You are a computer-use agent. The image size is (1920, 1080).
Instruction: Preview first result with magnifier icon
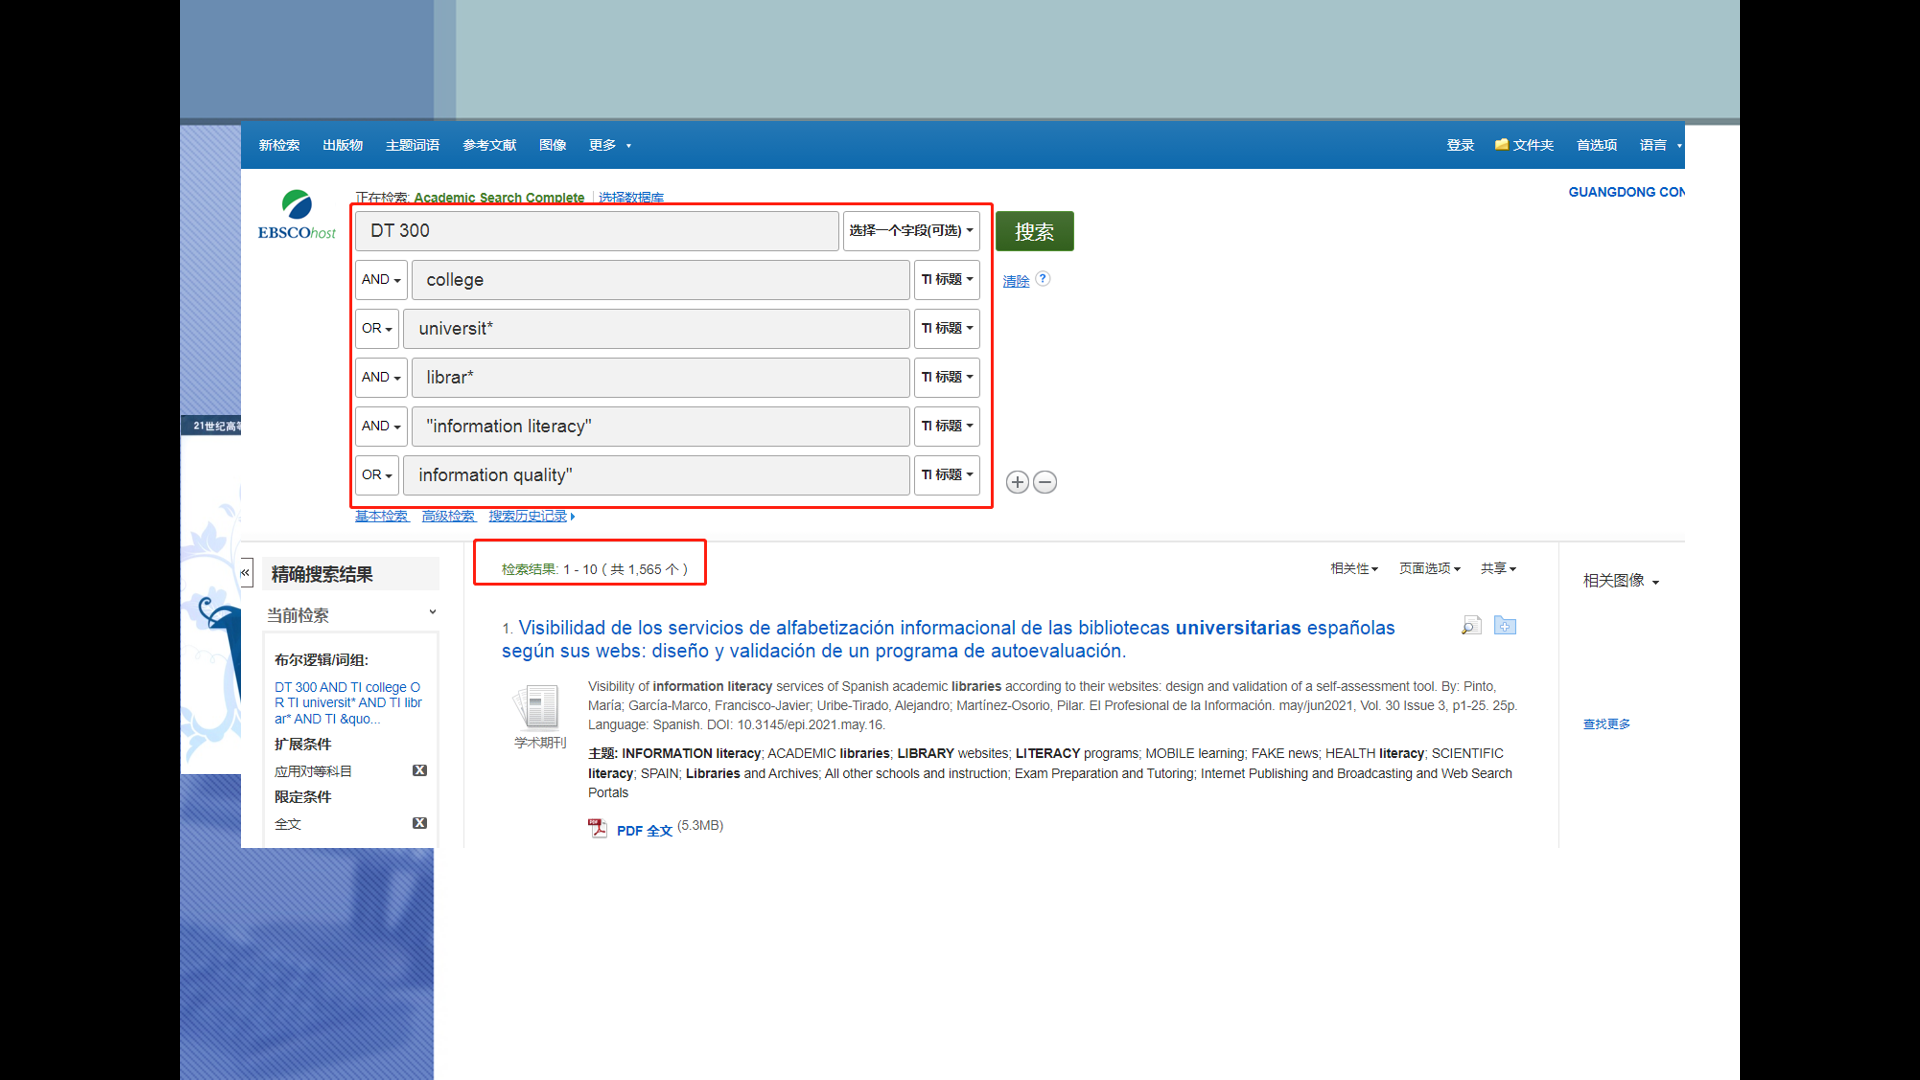click(1471, 626)
